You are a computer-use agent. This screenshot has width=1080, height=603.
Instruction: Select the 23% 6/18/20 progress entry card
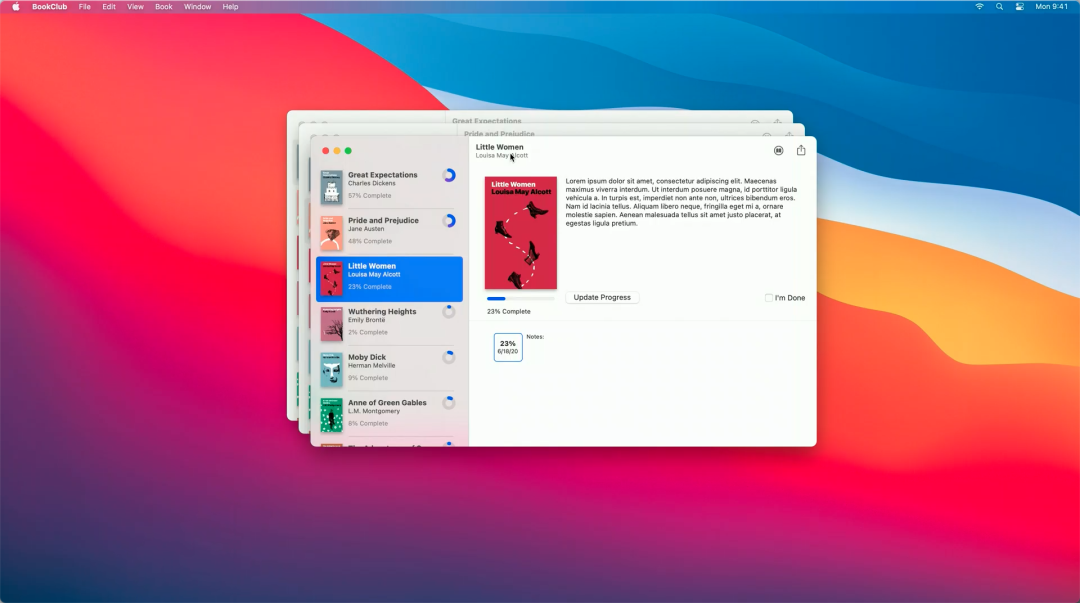coord(508,347)
